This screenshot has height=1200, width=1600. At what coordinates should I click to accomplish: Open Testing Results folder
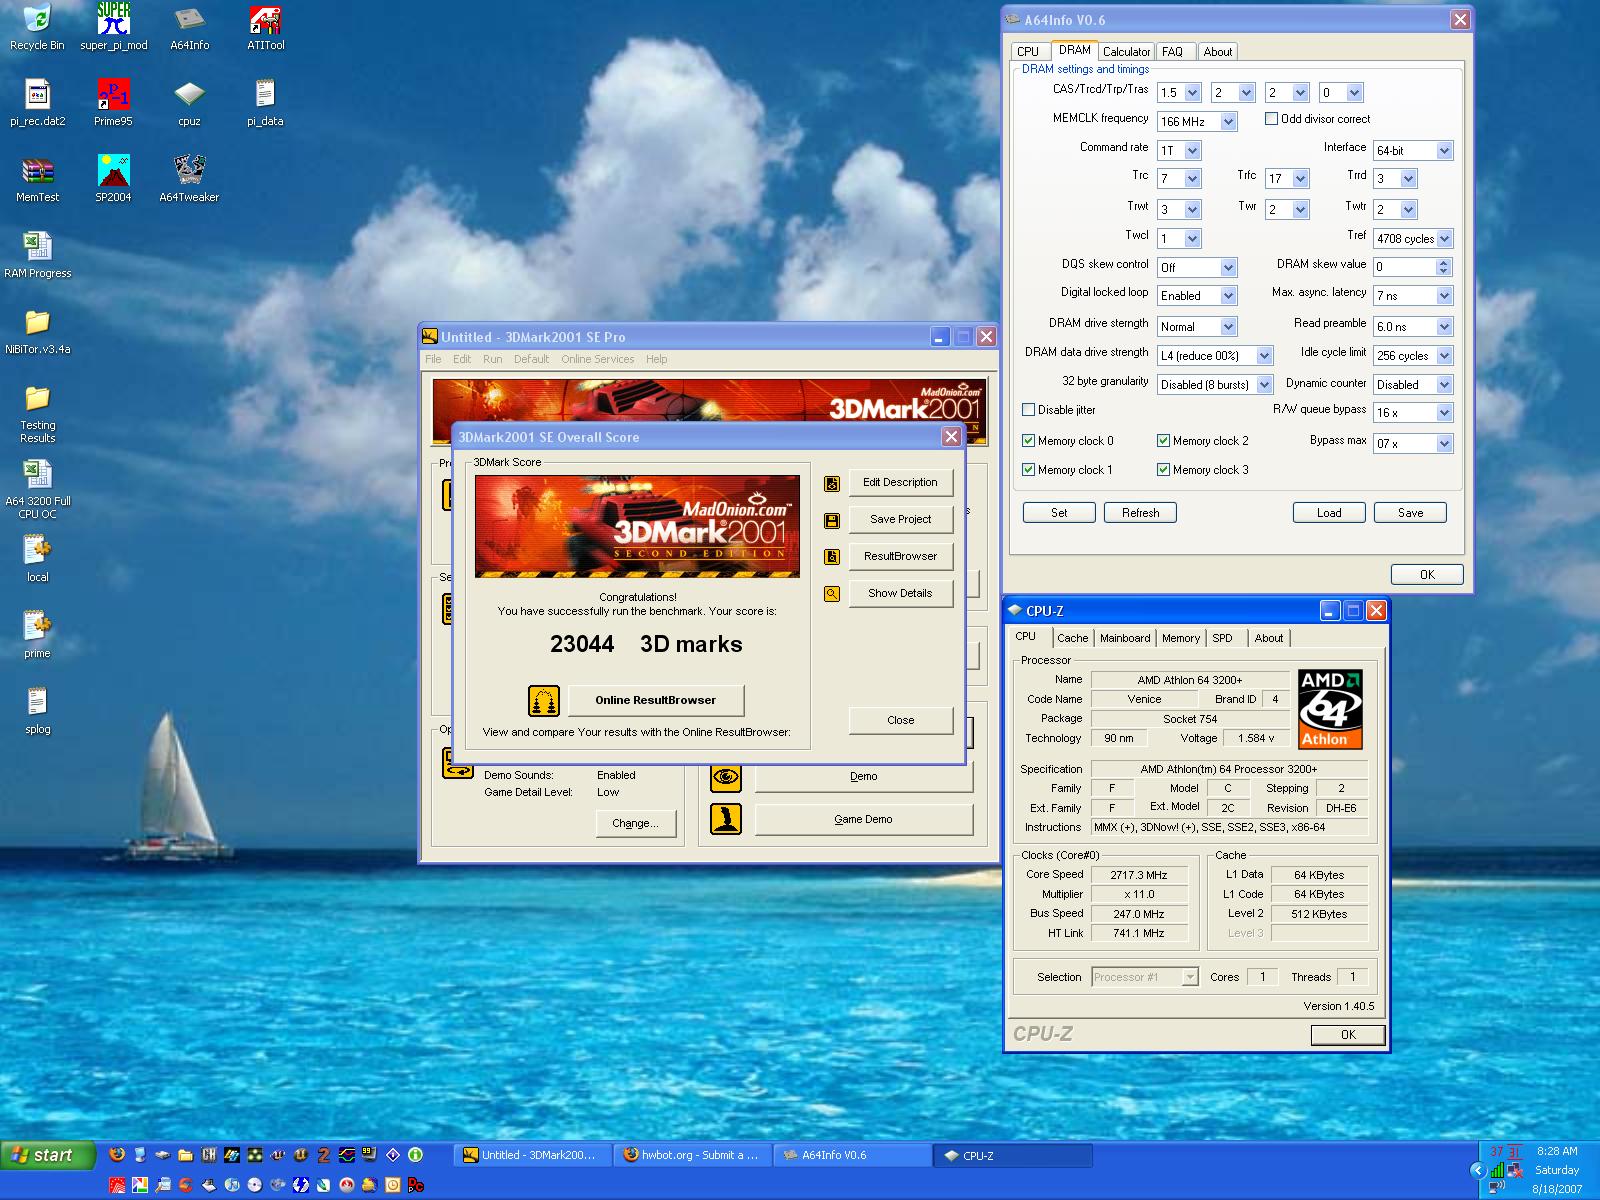(37, 413)
